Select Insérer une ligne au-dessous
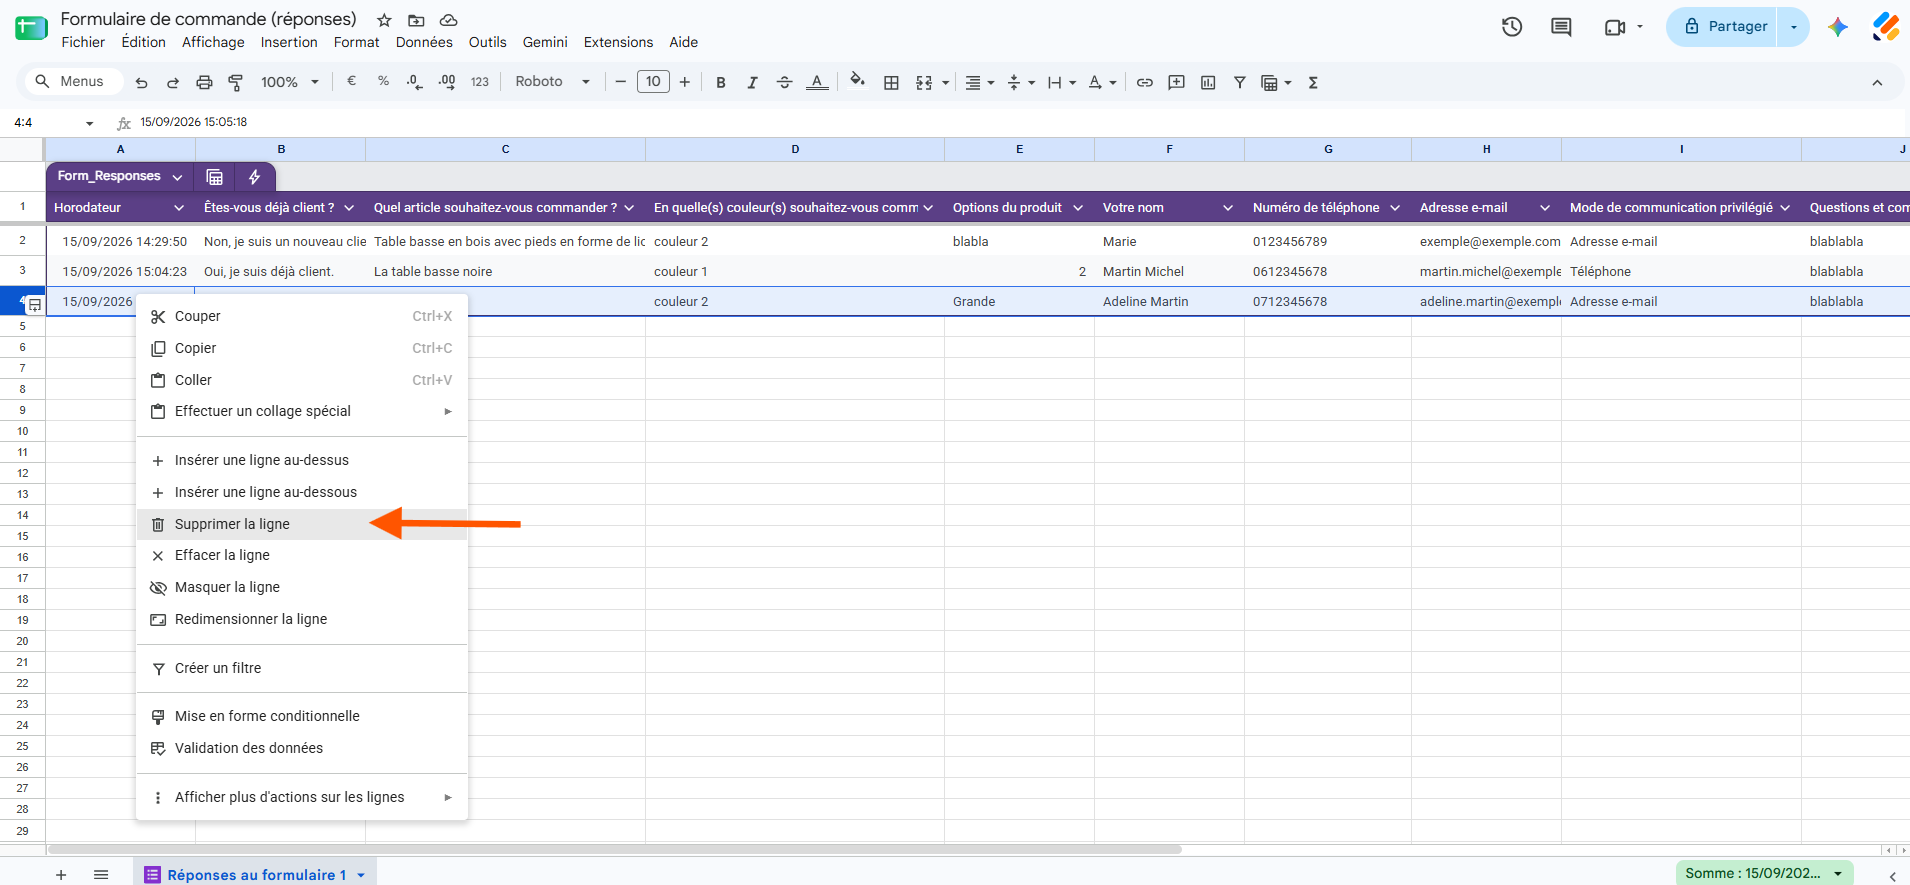 click(302, 492)
